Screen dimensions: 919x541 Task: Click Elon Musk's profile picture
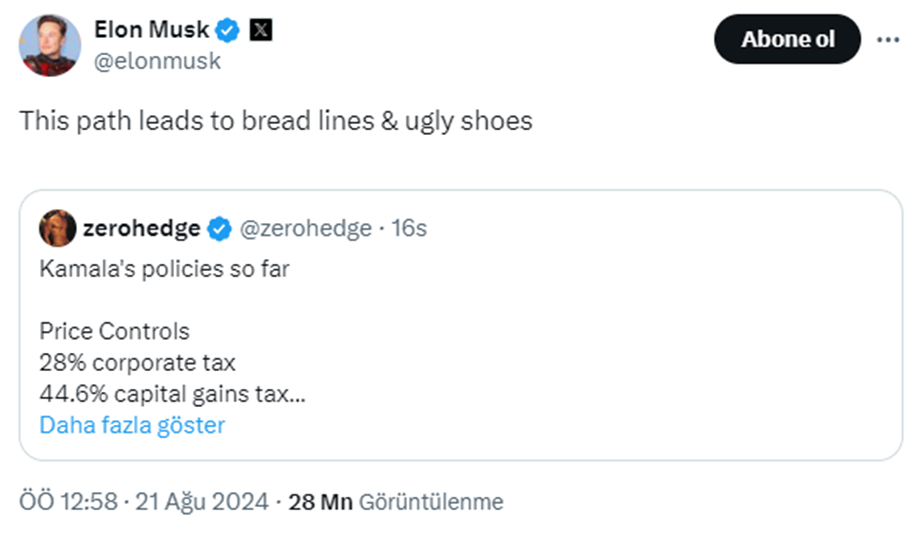[50, 45]
